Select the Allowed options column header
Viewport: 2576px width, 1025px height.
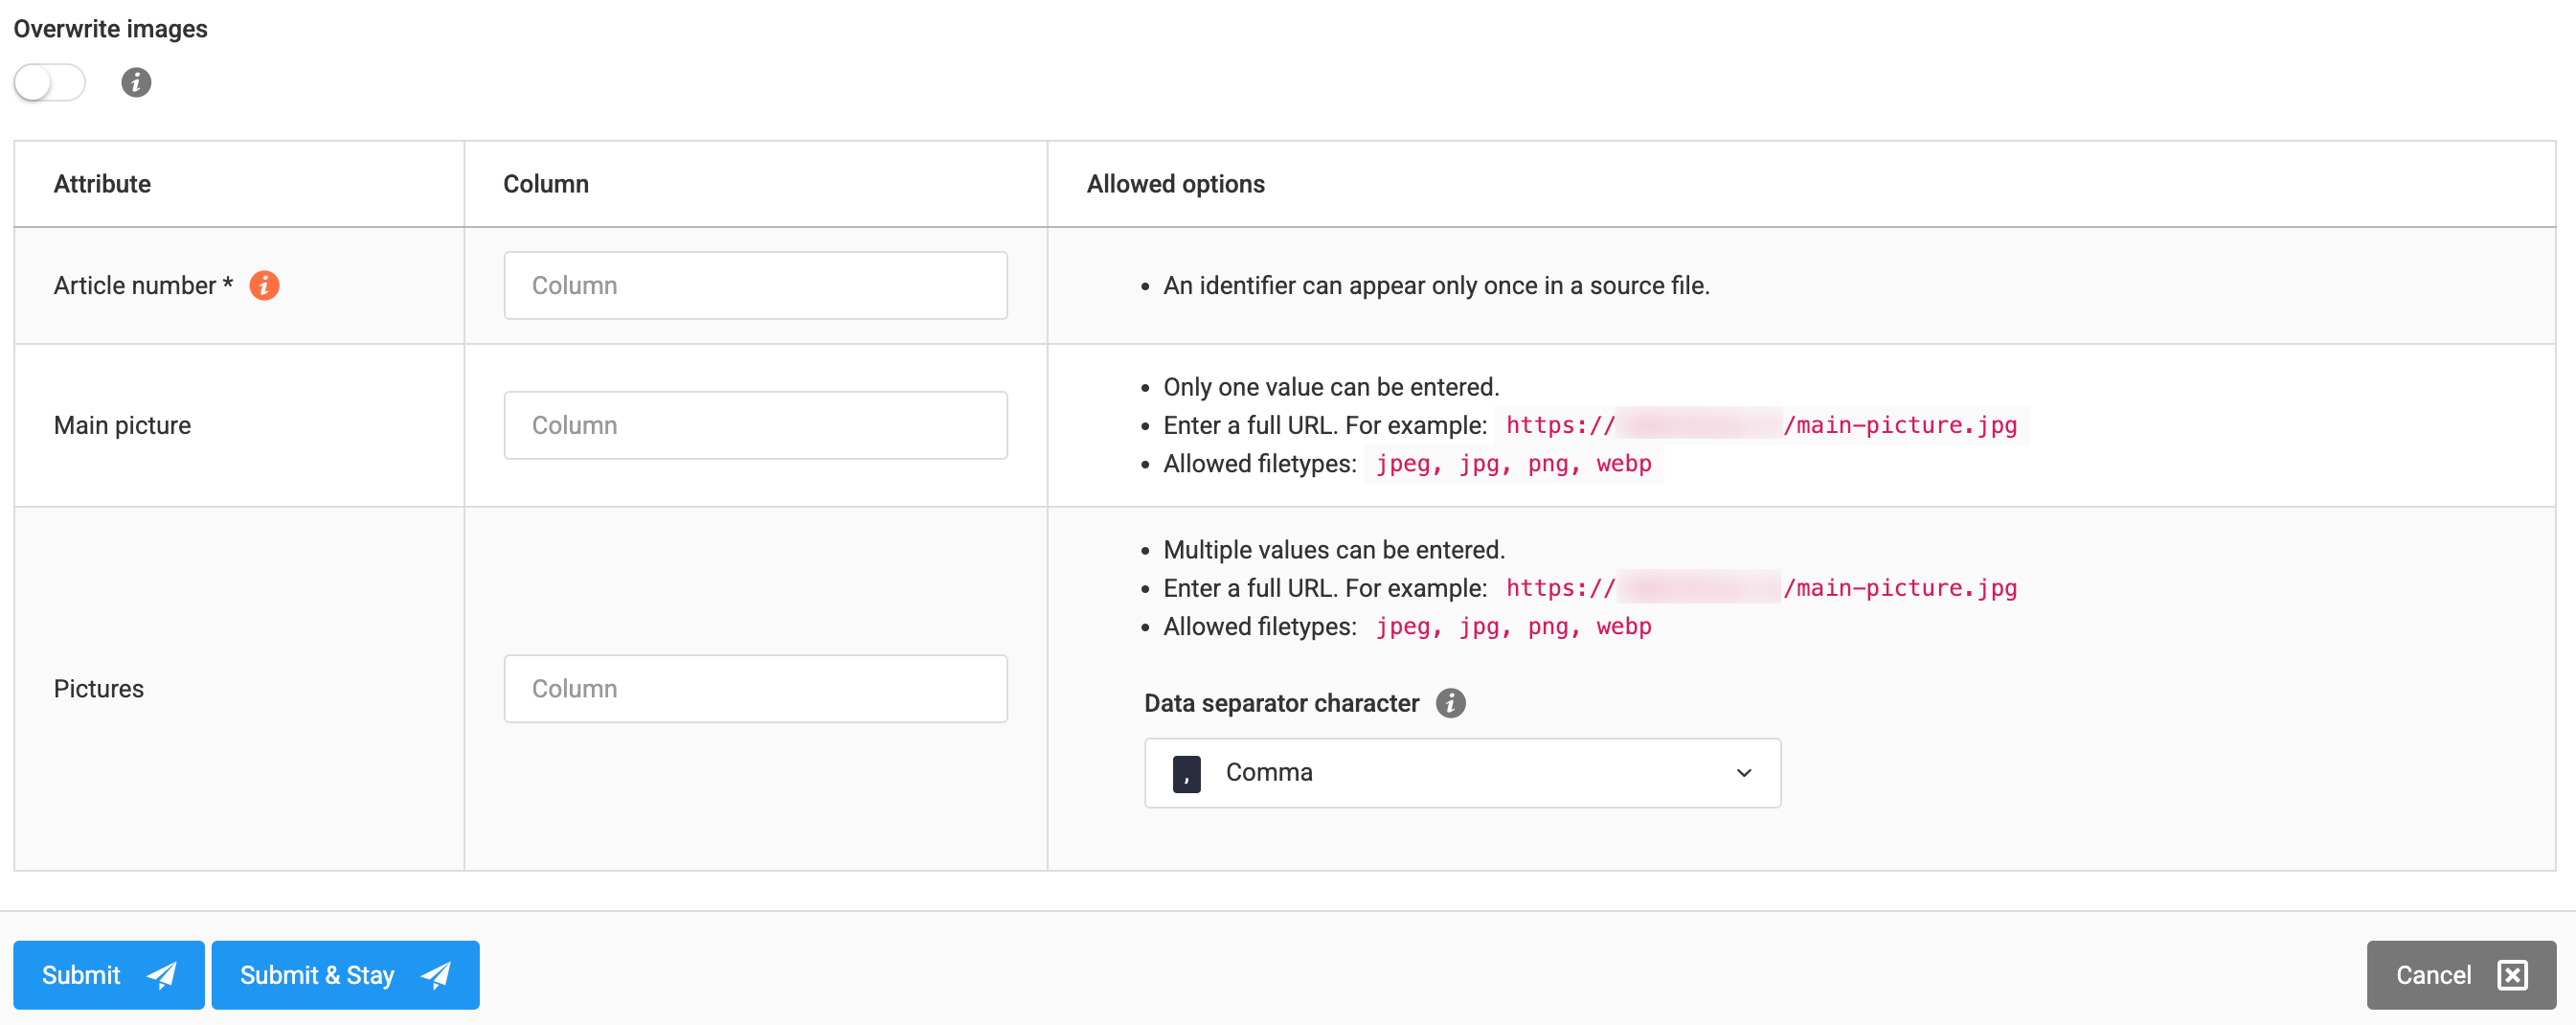click(x=1175, y=183)
